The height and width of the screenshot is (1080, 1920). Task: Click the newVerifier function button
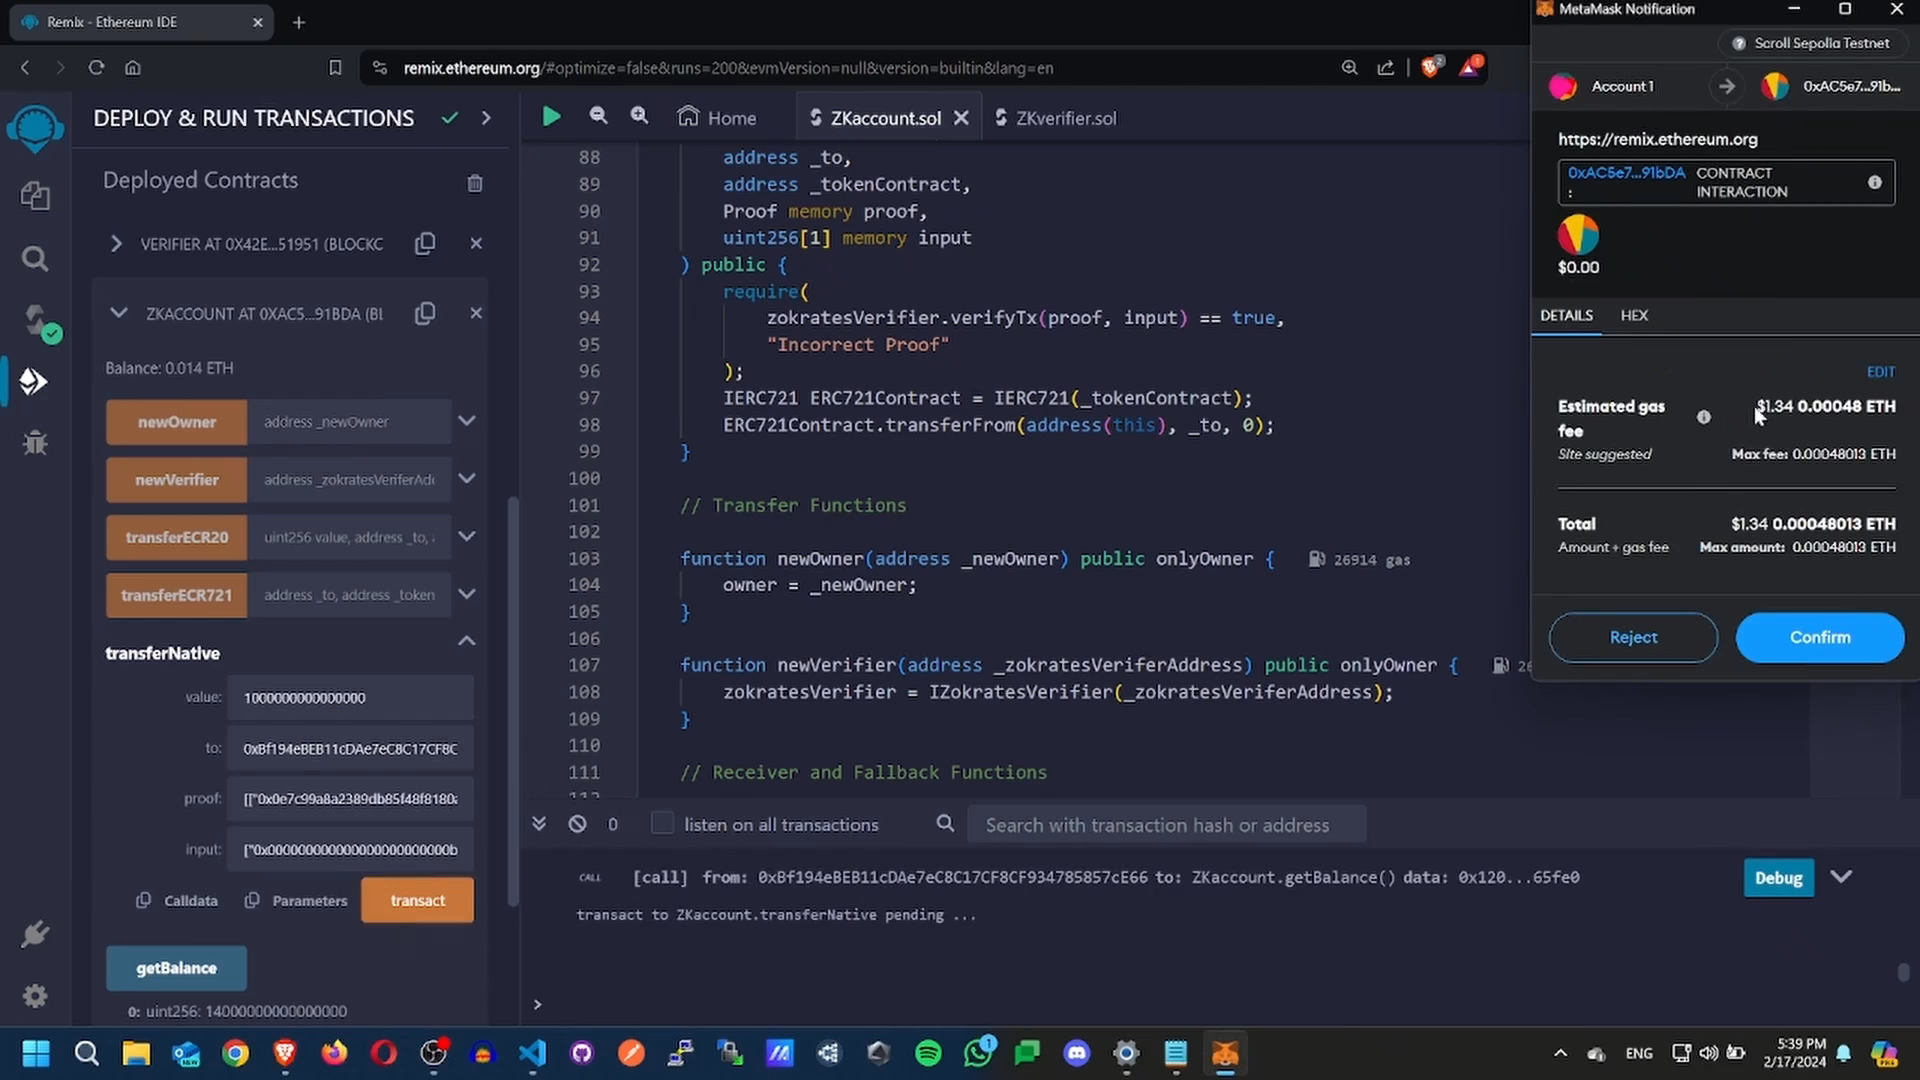coord(177,480)
